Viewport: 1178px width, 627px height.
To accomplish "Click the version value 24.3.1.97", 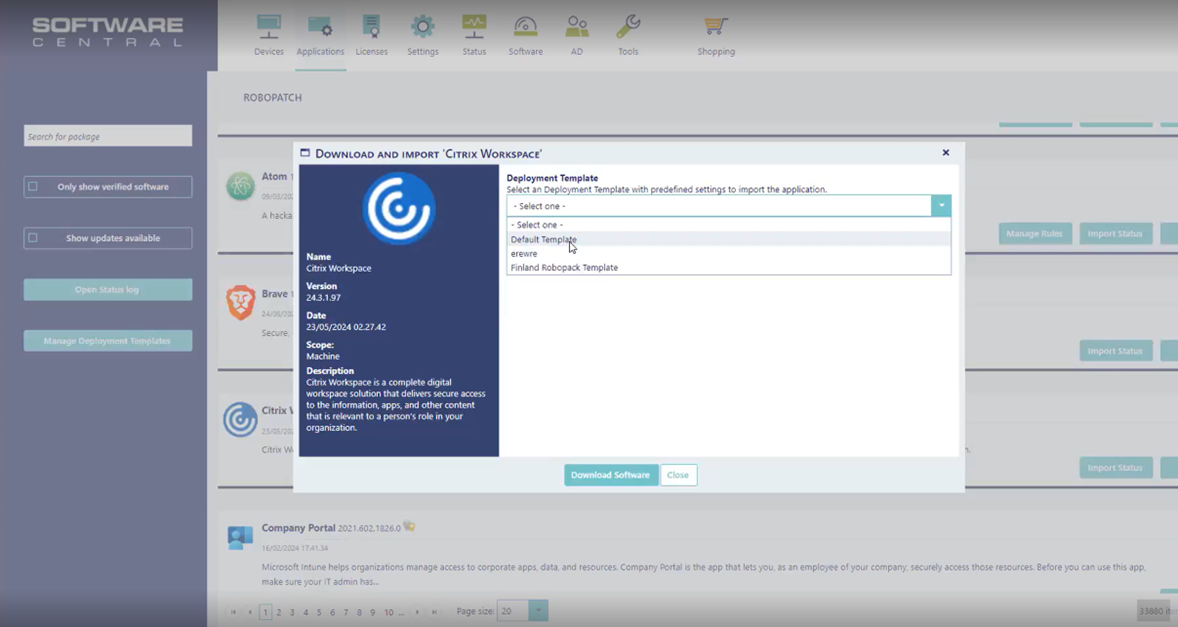I will [323, 297].
